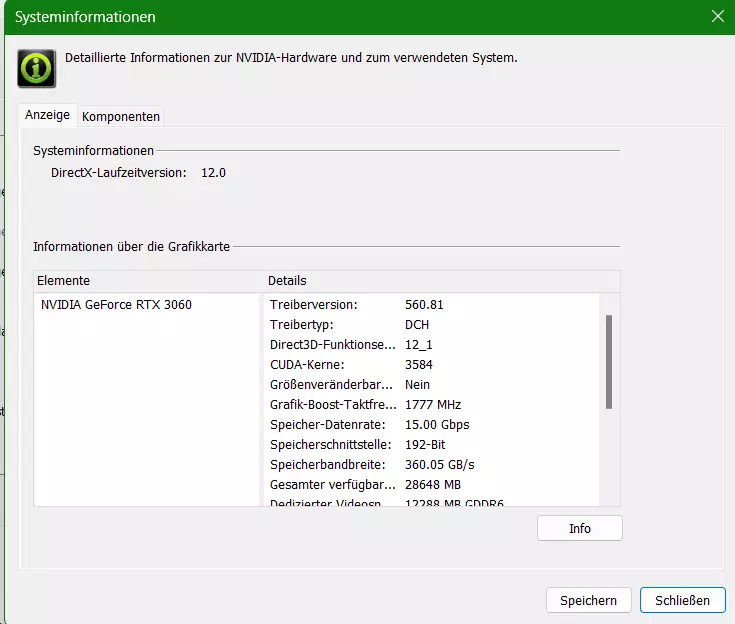Screen dimensions: 735x624
Task: Select the Anzeige tab
Action: (47, 115)
